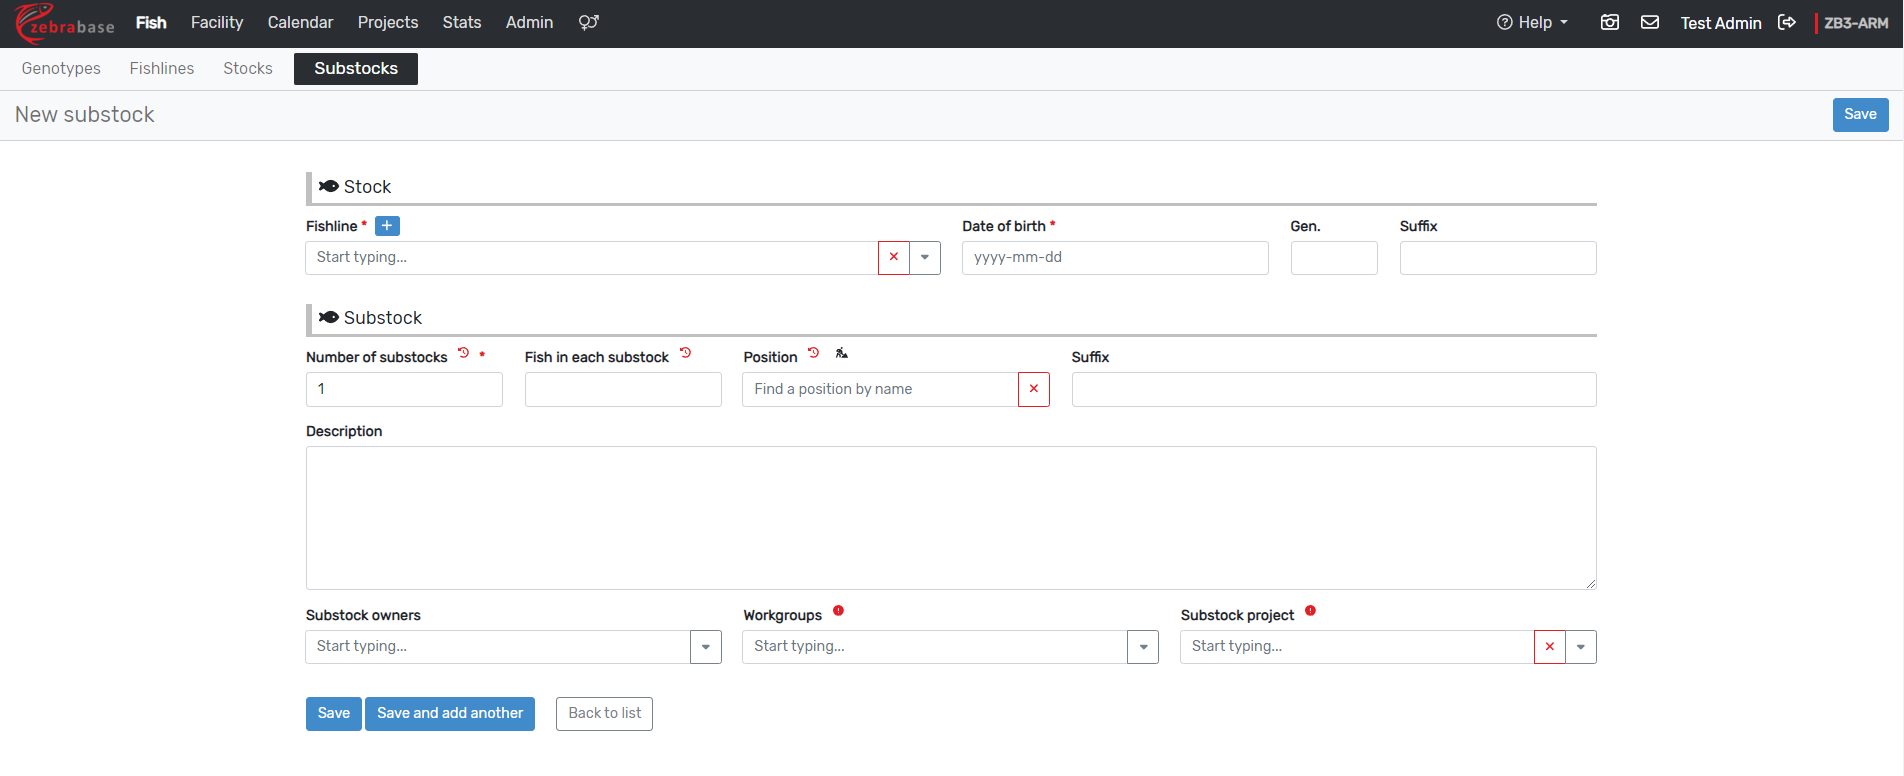Open the Facility menu
Viewport: 1904px width, 776px height.
pos(217,22)
